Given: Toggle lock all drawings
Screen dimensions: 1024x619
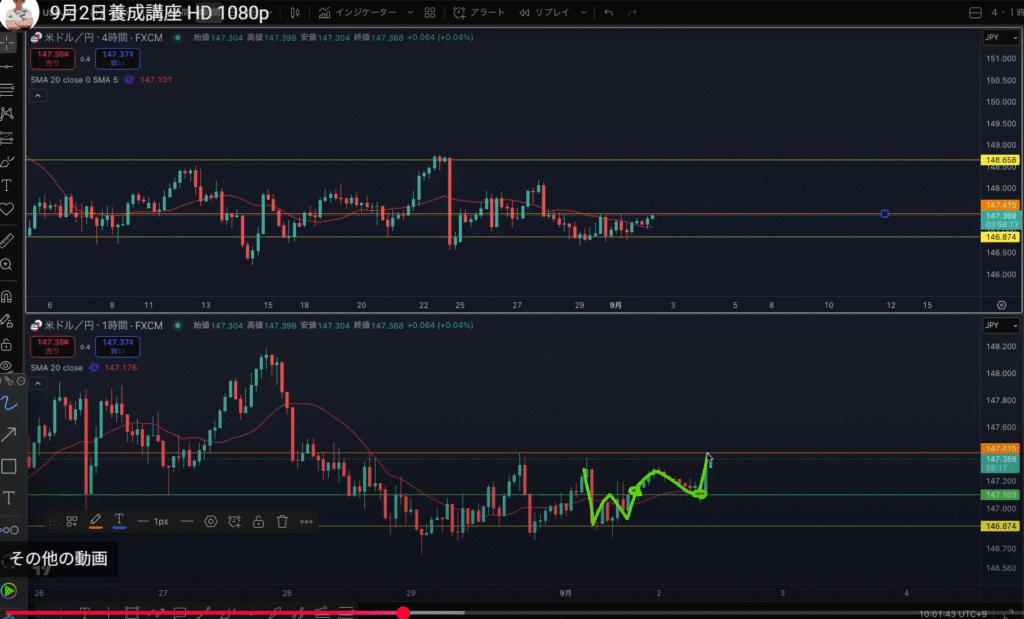Looking at the screenshot, I should click(8, 344).
